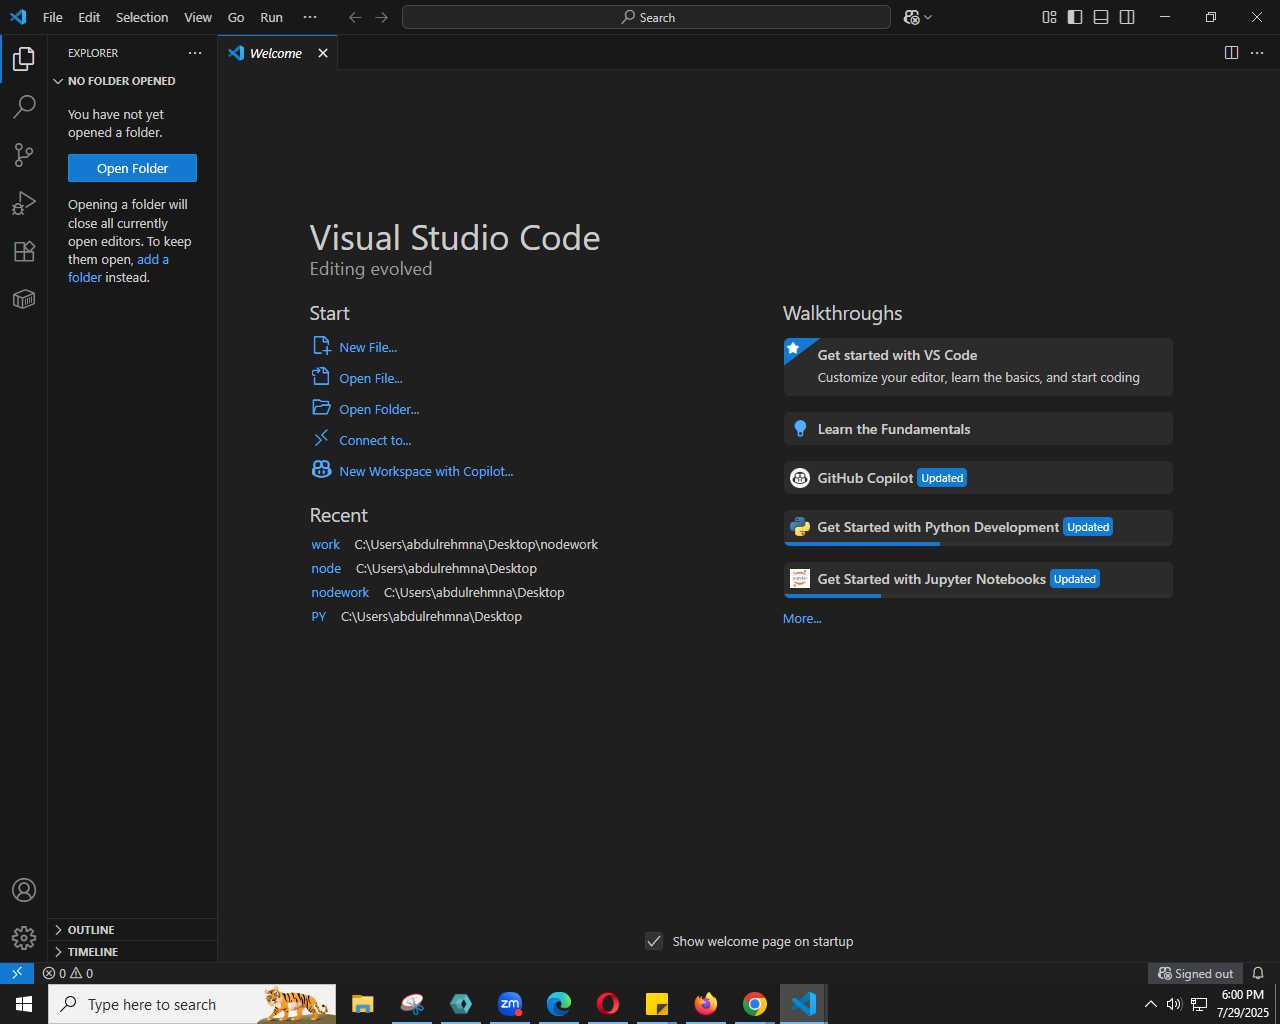Go forward with the right arrow
1280x1024 pixels.
pos(381,17)
